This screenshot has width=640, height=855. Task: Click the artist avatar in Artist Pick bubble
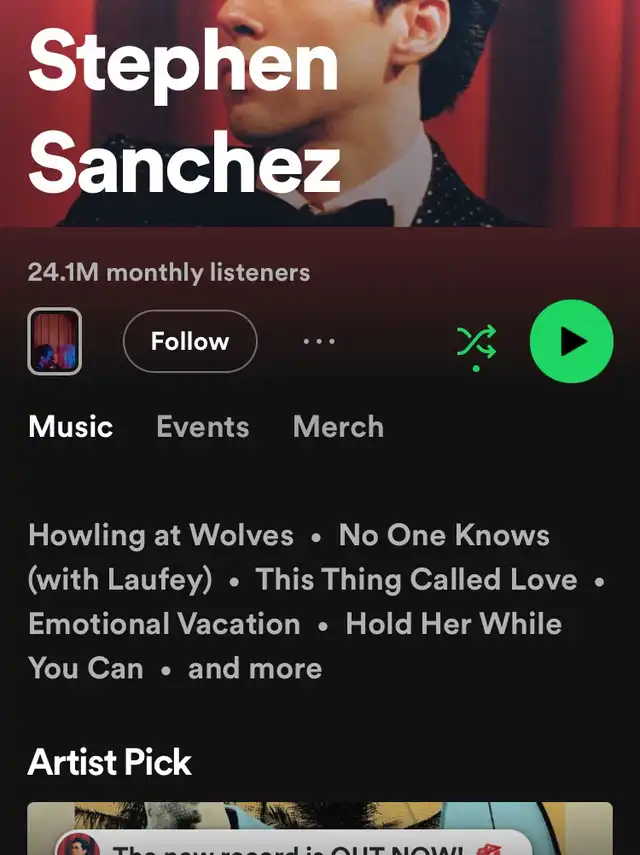(x=79, y=846)
